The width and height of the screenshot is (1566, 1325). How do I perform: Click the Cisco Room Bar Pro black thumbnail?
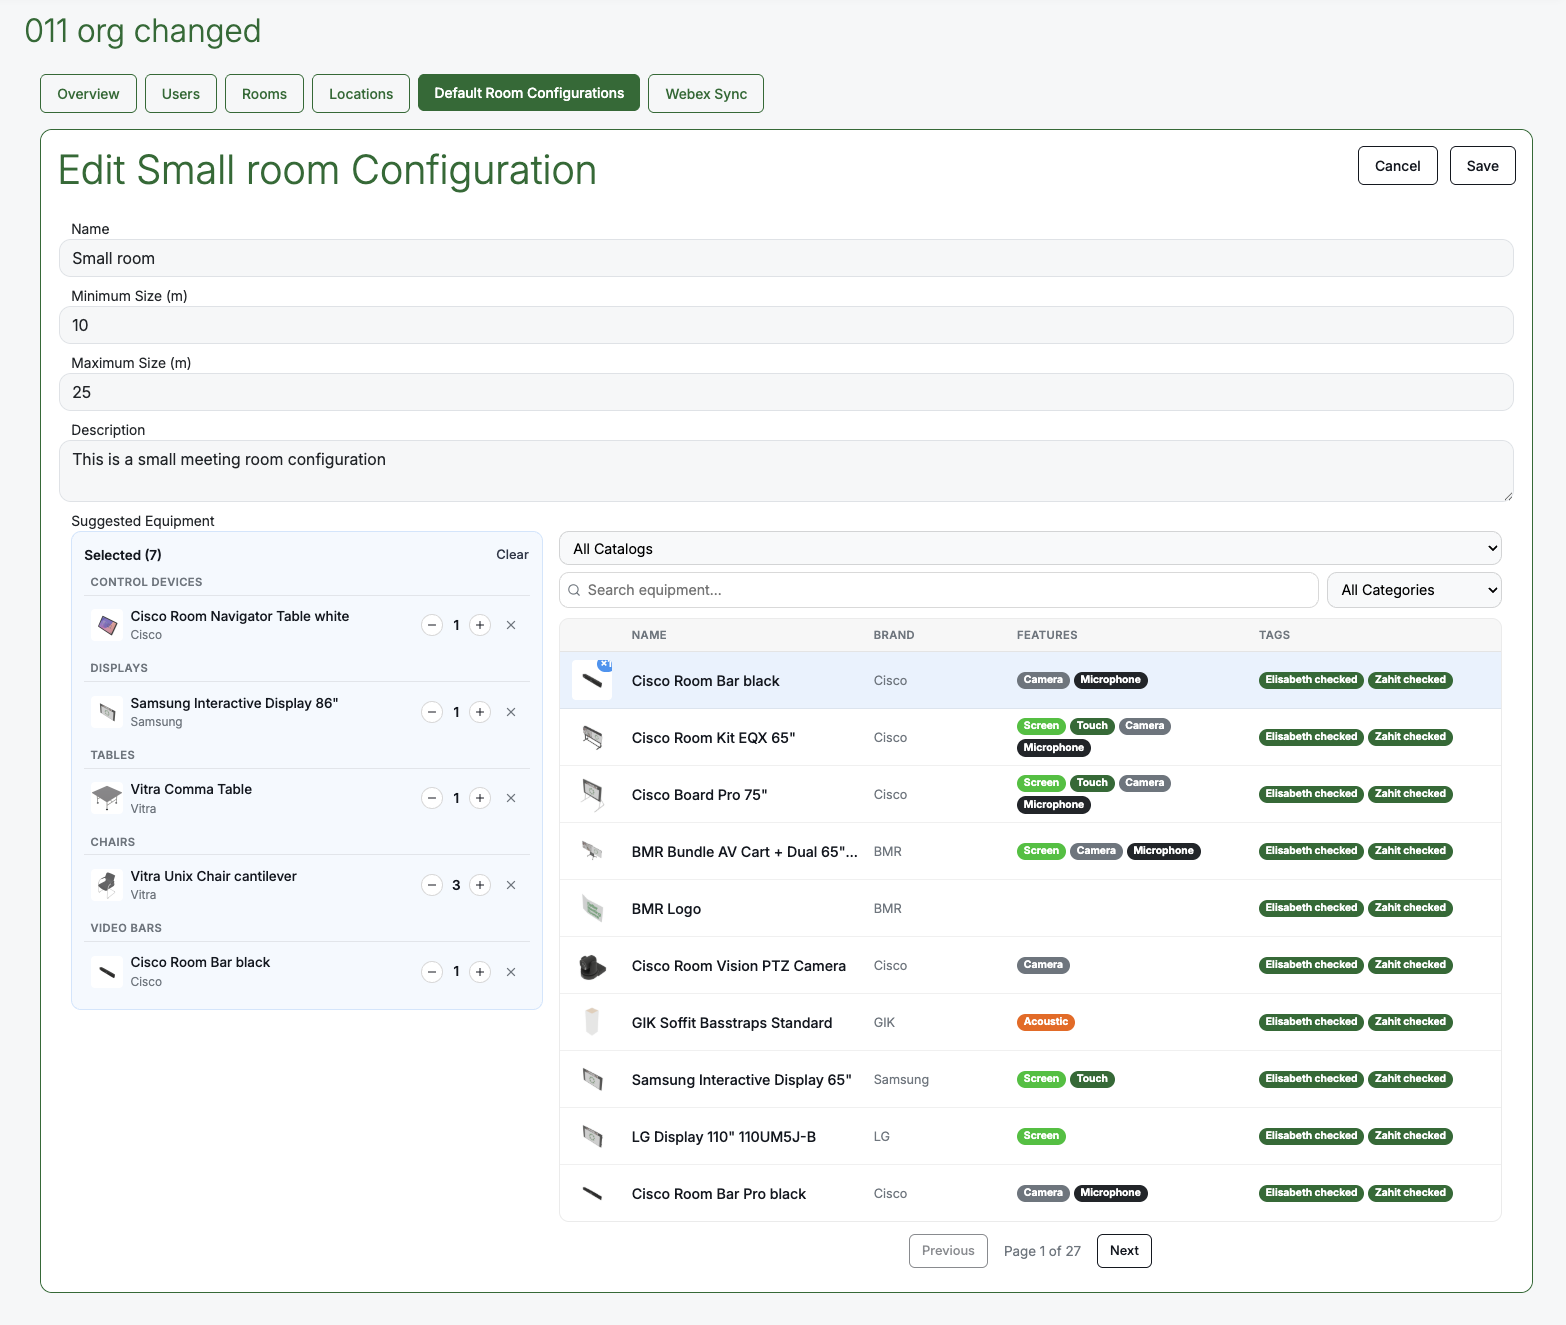592,1194
